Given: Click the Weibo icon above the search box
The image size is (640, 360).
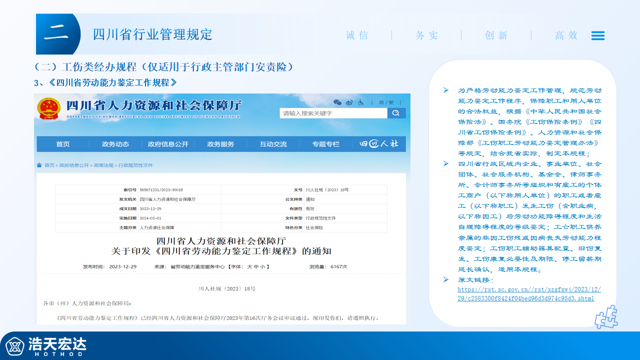Looking at the screenshot, I should 349,102.
